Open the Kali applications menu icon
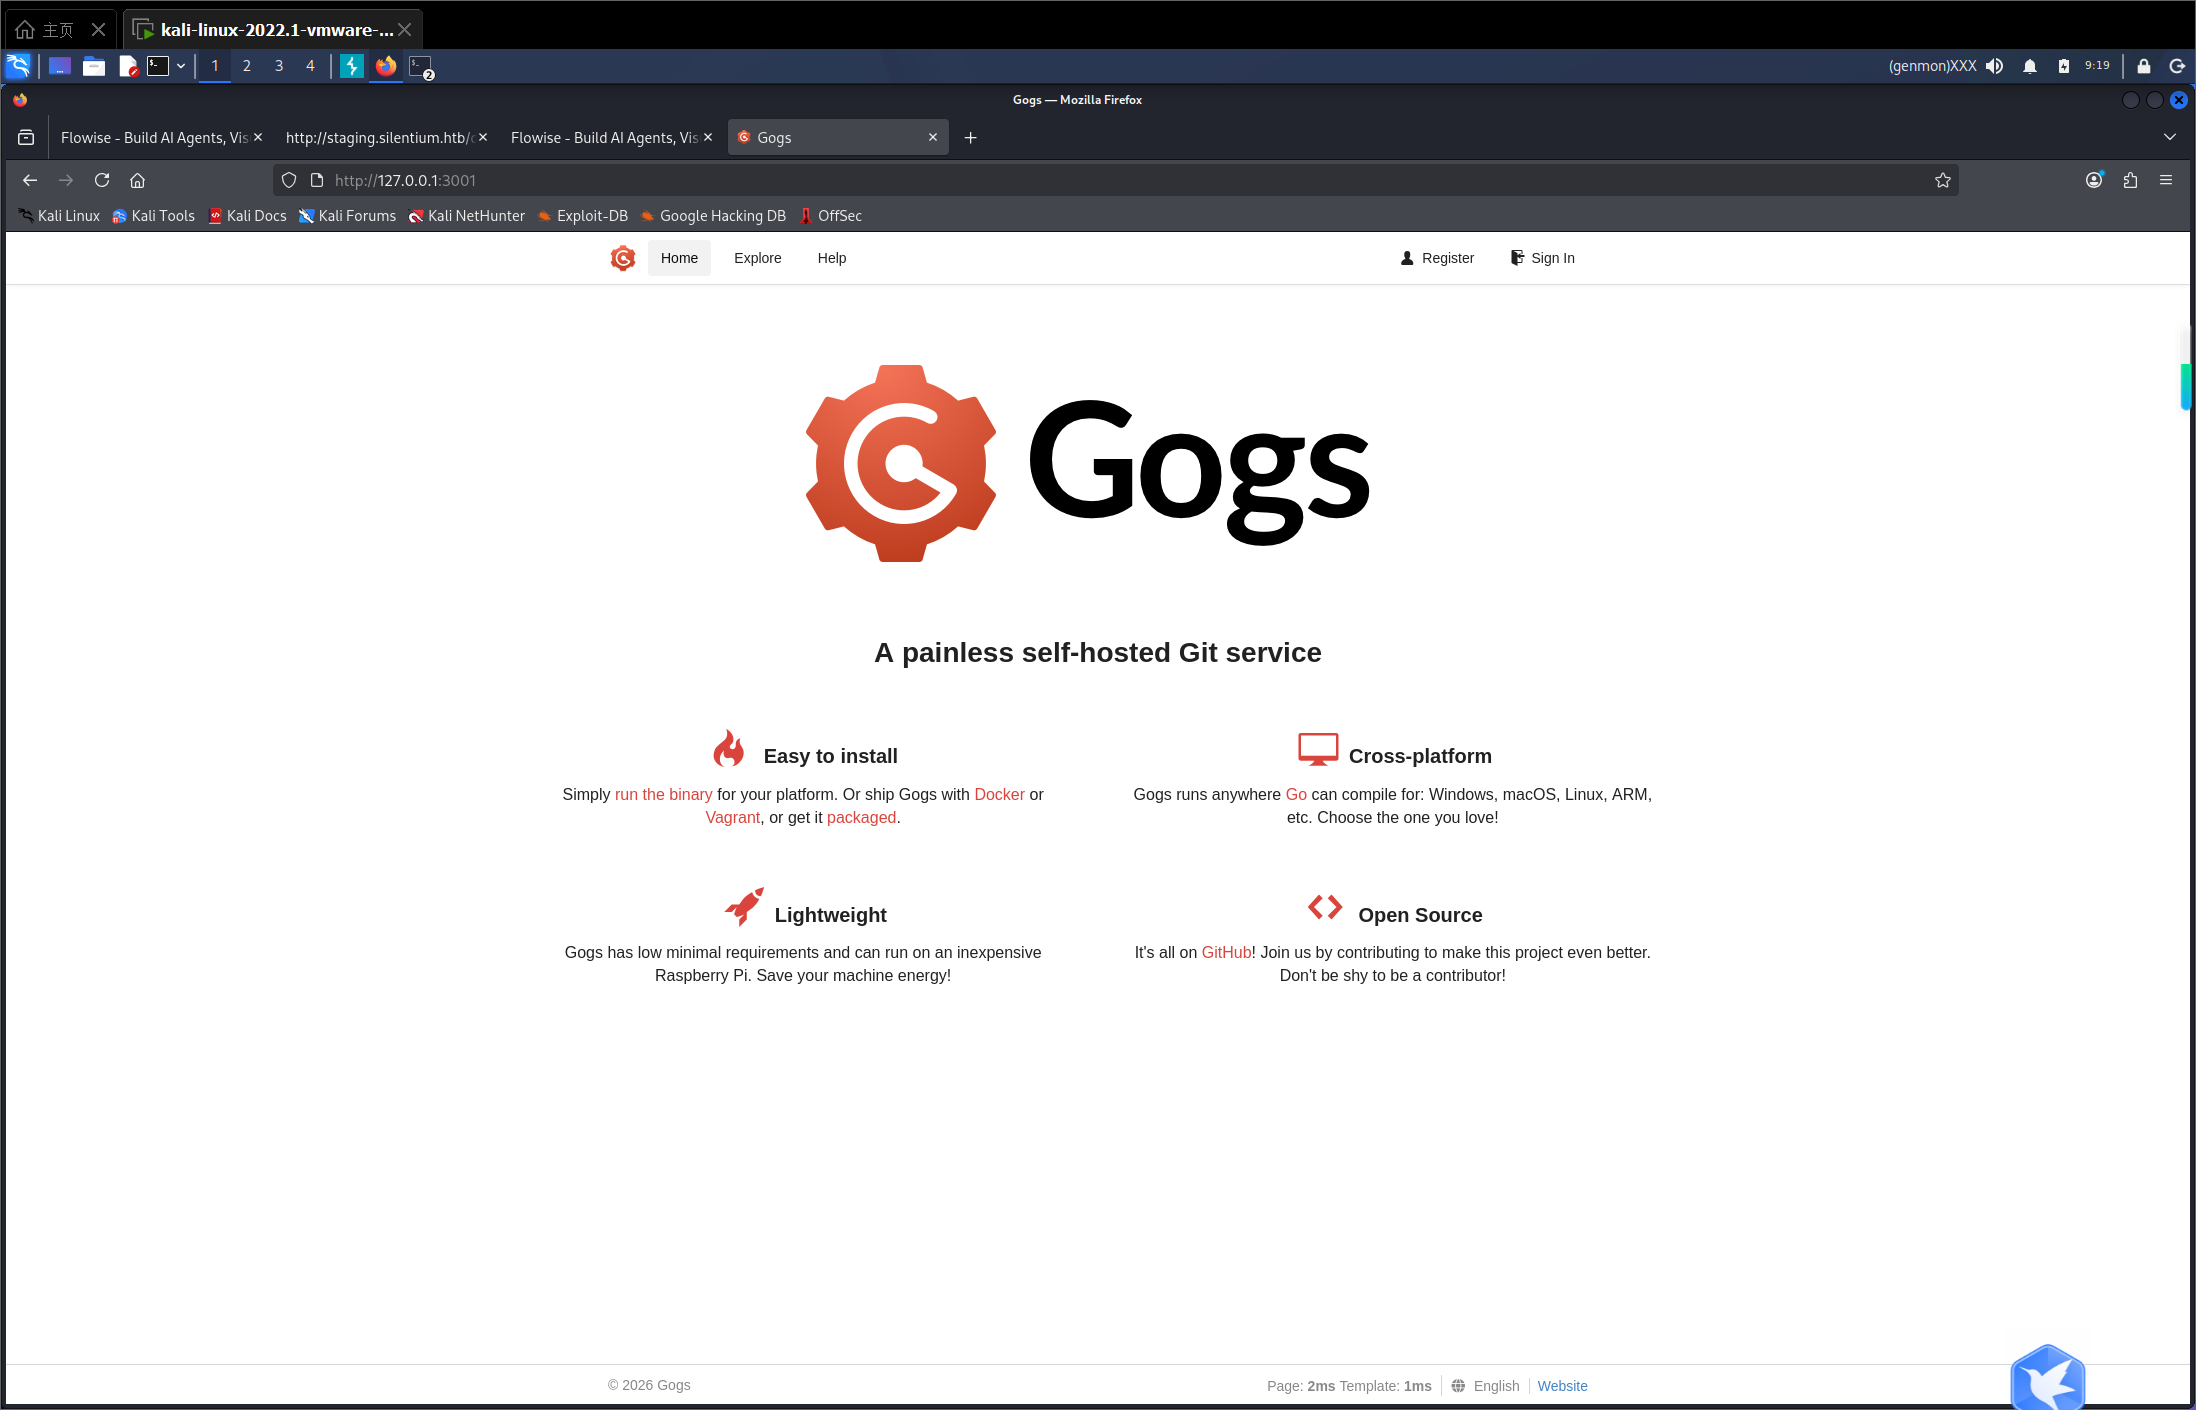Screen dimensions: 2196x1410 (x=18, y=66)
